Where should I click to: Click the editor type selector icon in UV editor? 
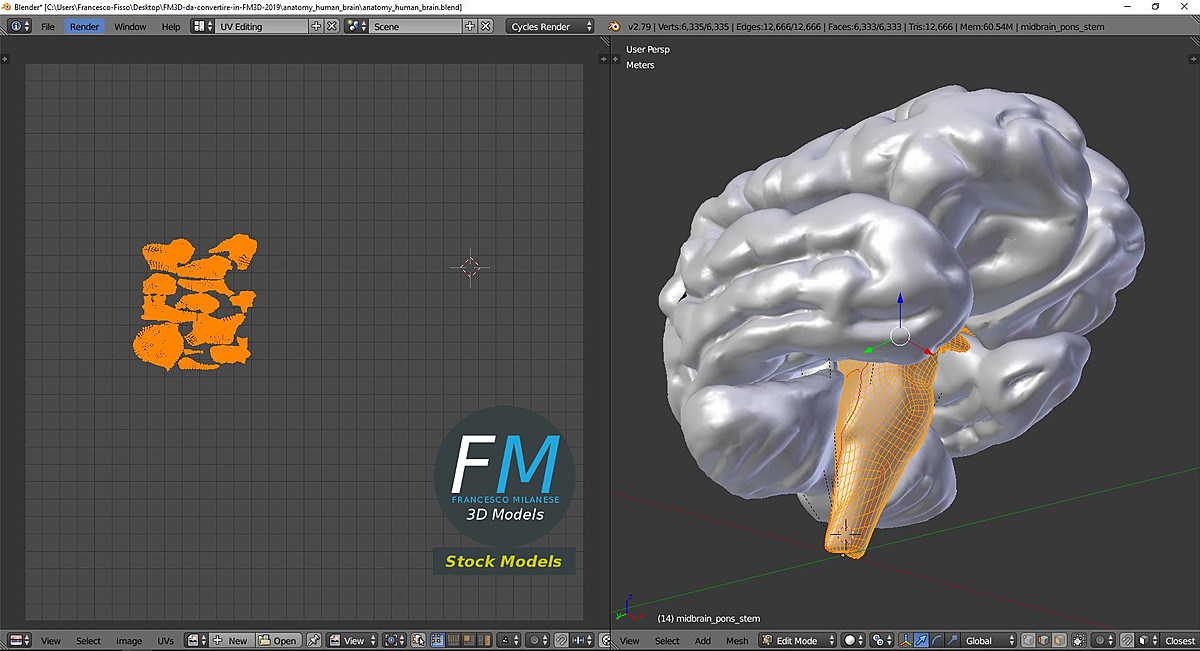[x=17, y=640]
